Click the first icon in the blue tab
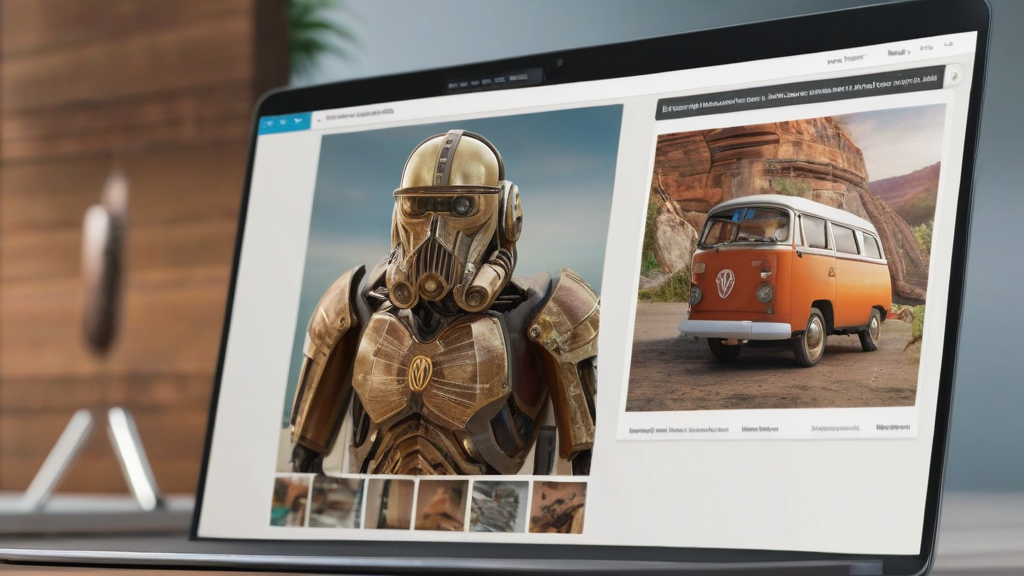This screenshot has height=576, width=1024. [x=269, y=123]
